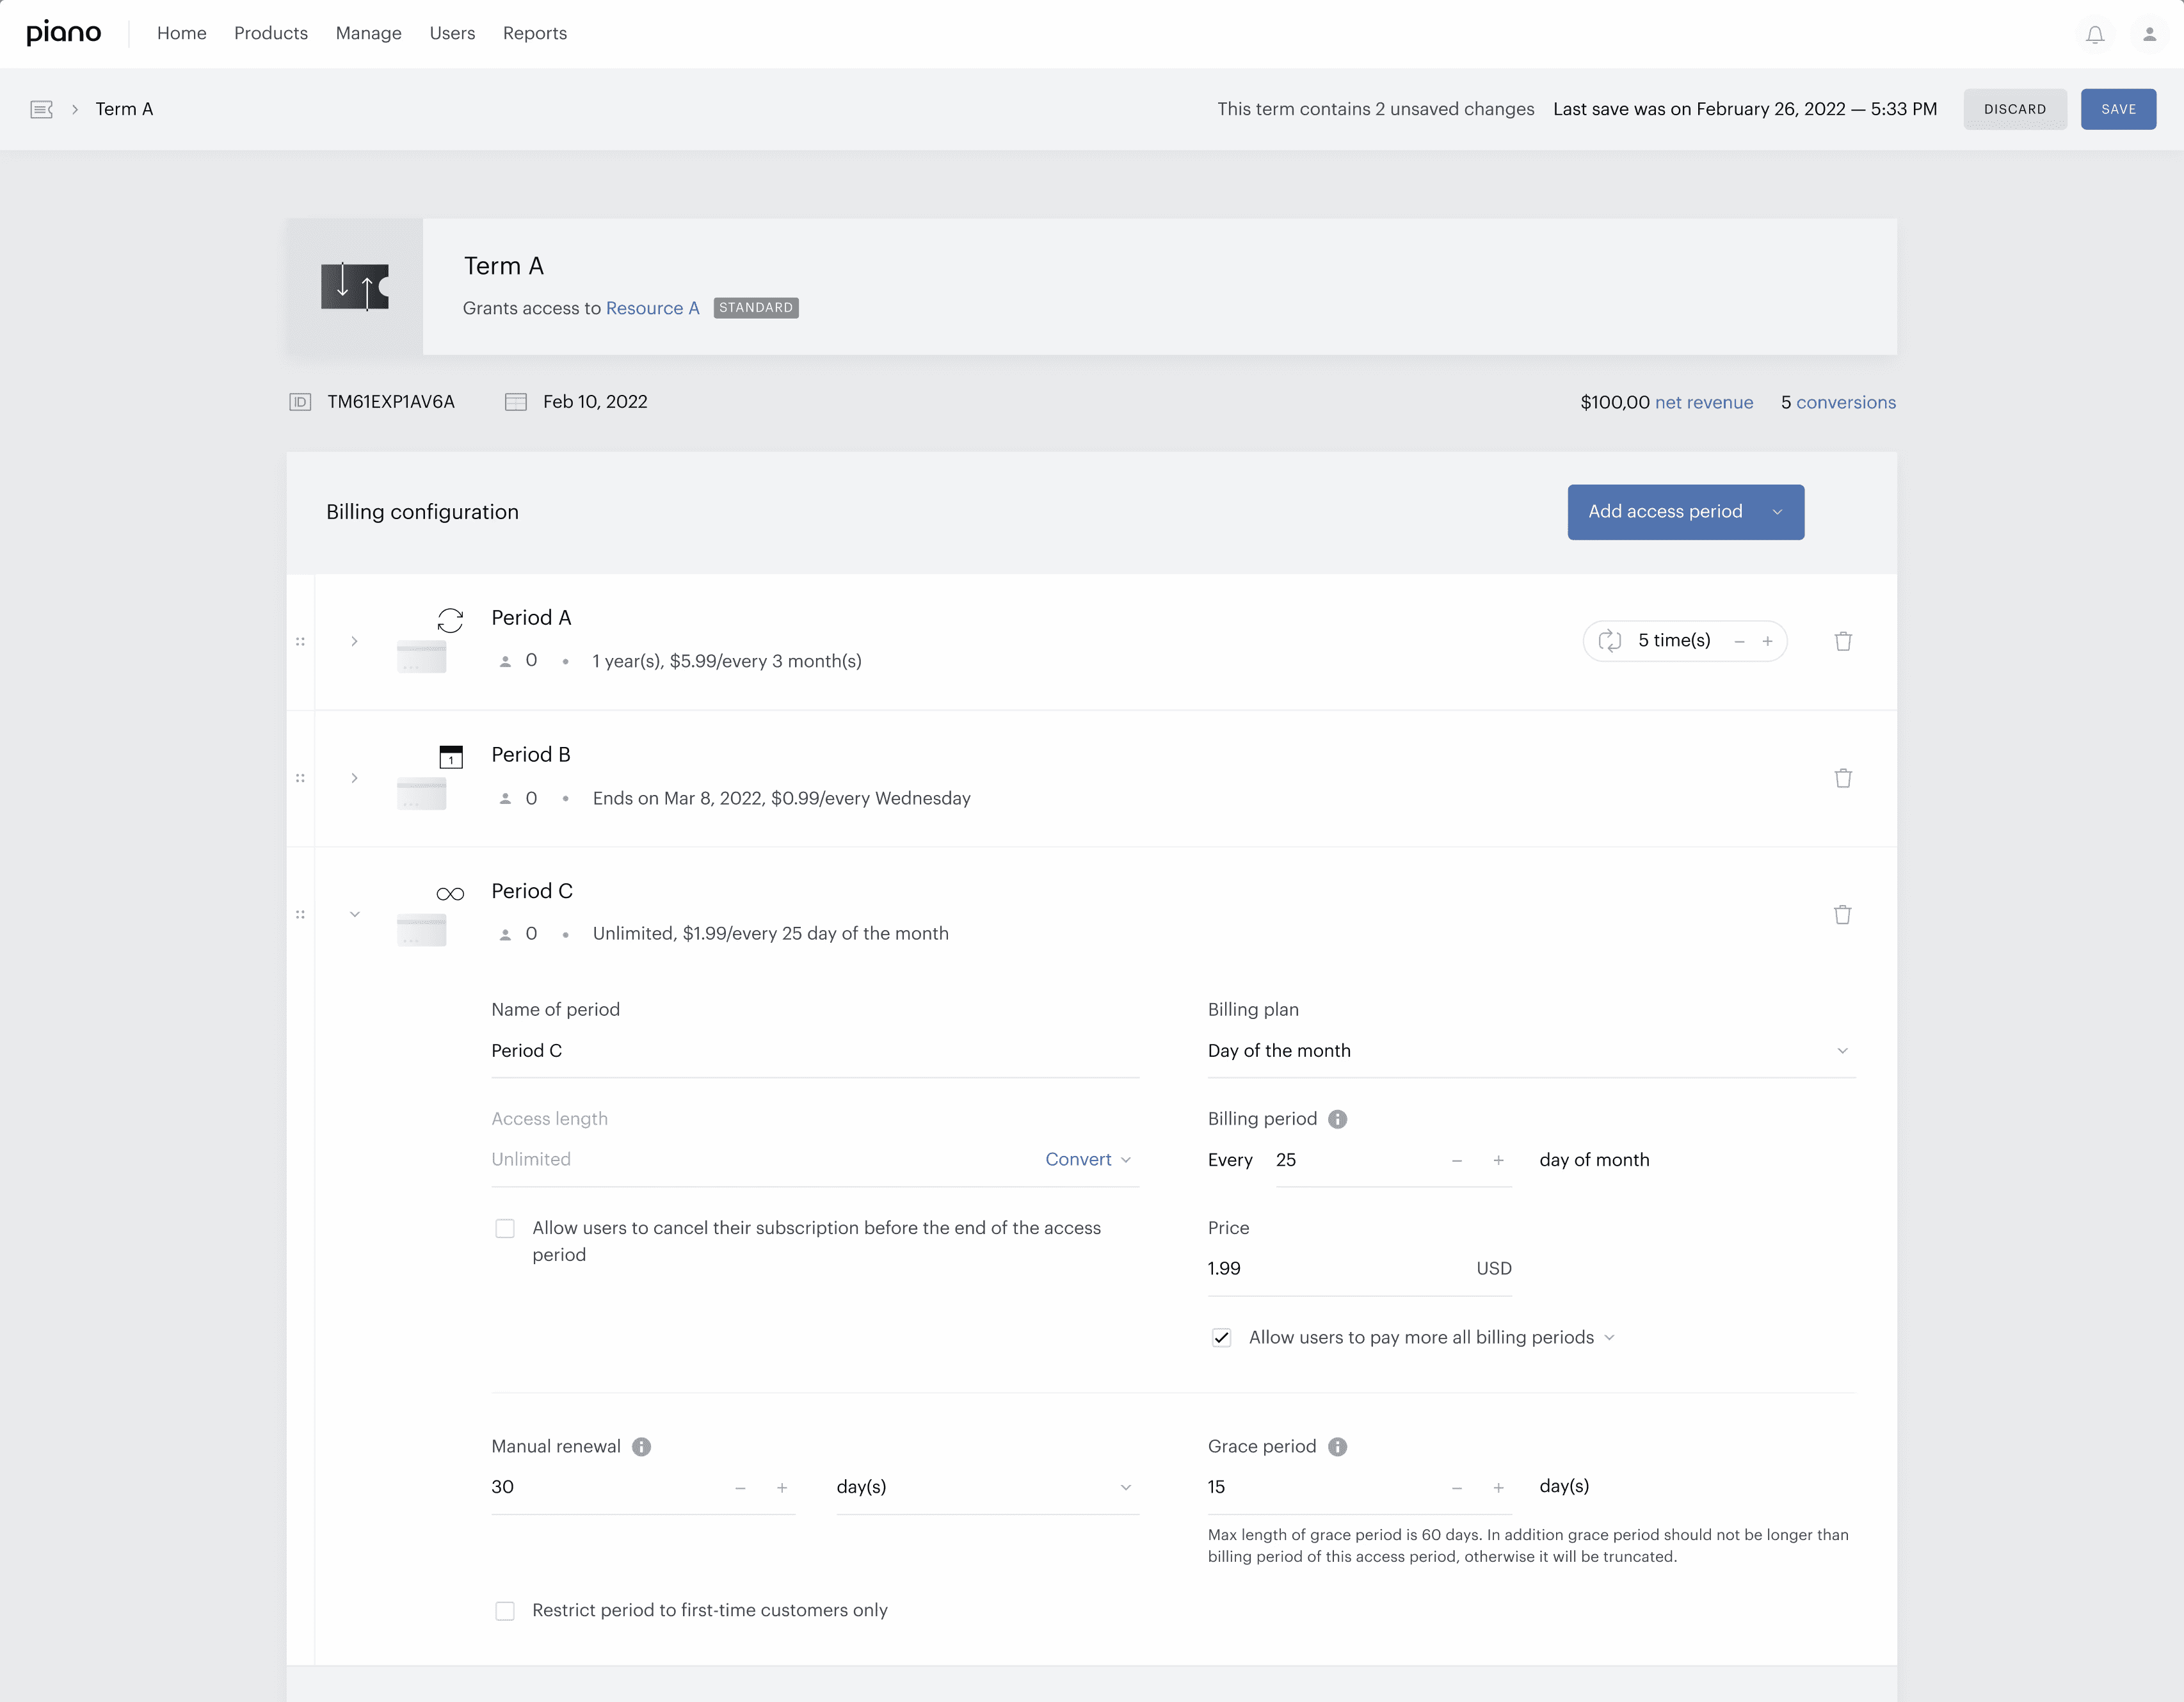Image resolution: width=2184 pixels, height=1702 pixels.
Task: Click the Manual renewal info icon
Action: click(641, 1447)
